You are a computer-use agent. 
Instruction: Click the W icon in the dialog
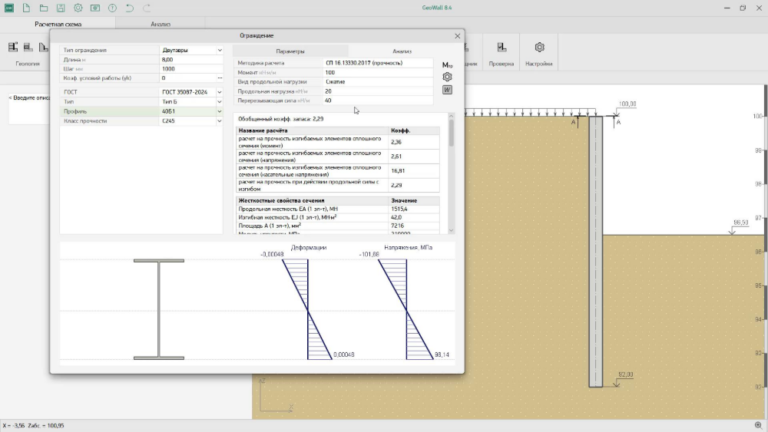[x=447, y=90]
